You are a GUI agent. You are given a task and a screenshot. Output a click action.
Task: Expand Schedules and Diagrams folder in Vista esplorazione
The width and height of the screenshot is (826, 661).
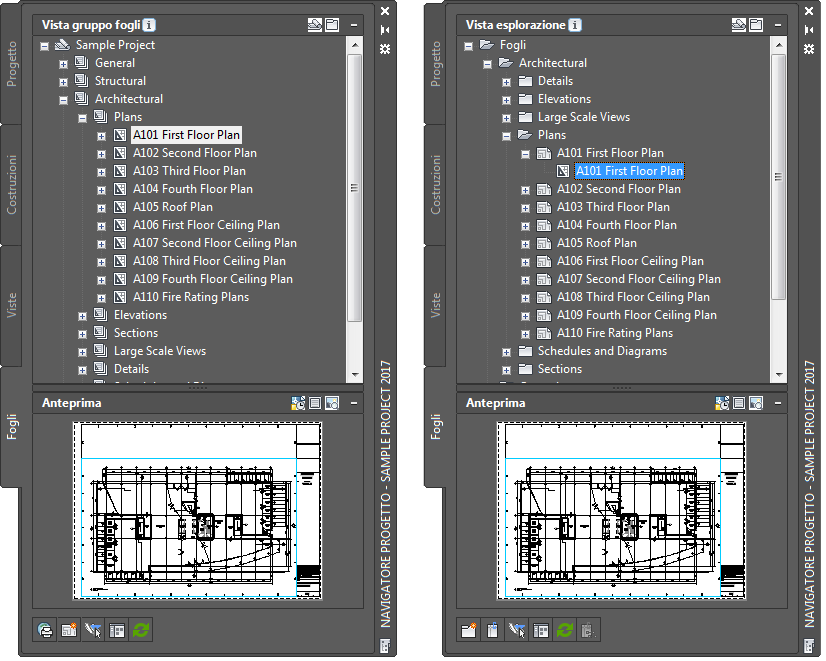pyautogui.click(x=506, y=352)
